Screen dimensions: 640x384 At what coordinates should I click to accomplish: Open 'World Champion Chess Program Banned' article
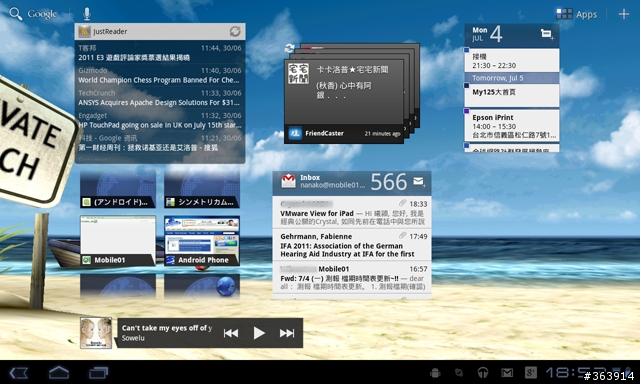click(160, 75)
